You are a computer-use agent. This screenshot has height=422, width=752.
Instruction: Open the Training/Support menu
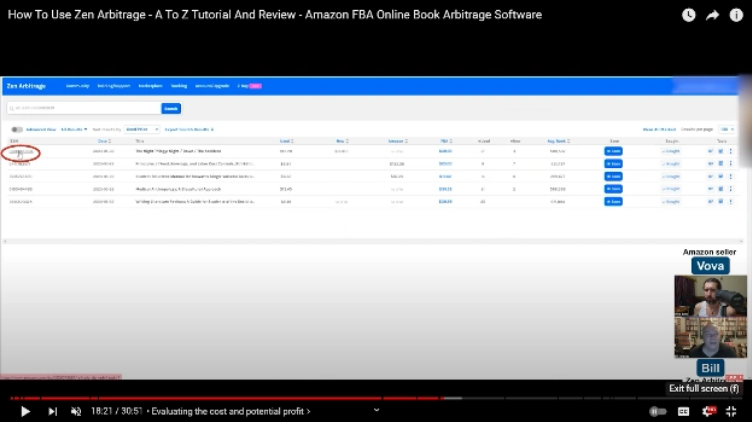[x=114, y=86]
